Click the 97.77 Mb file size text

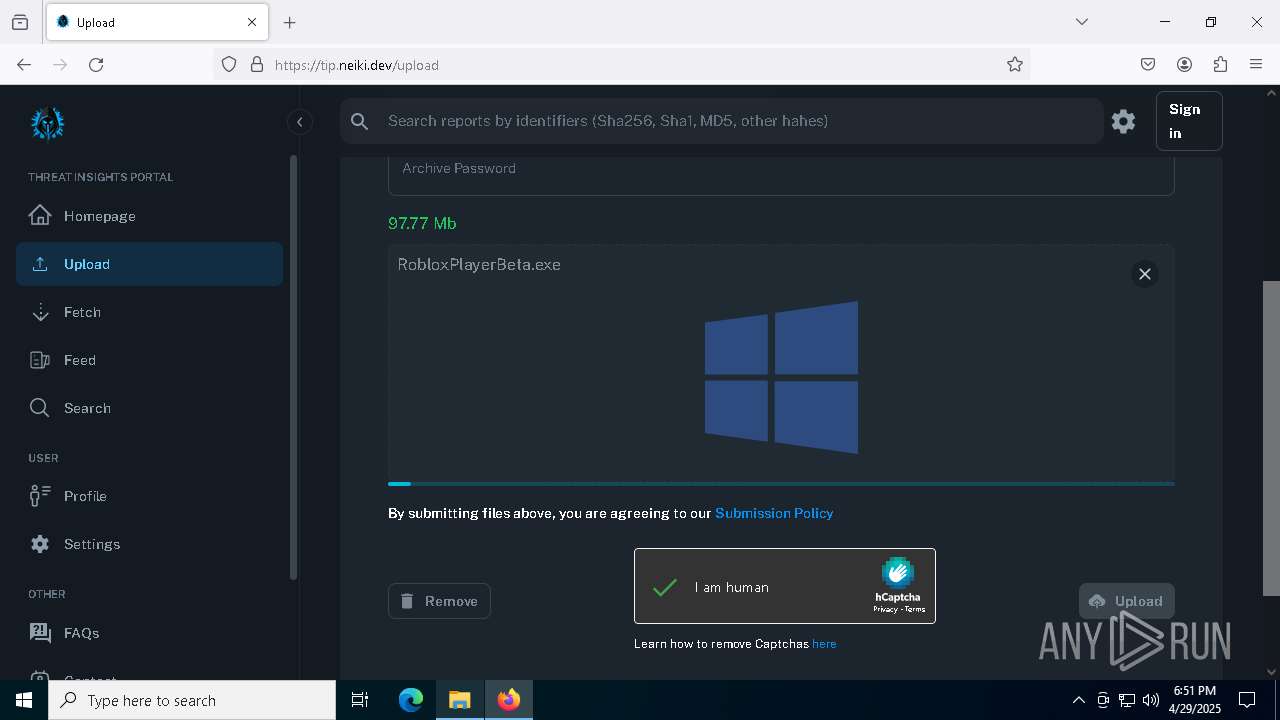pyautogui.click(x=422, y=223)
